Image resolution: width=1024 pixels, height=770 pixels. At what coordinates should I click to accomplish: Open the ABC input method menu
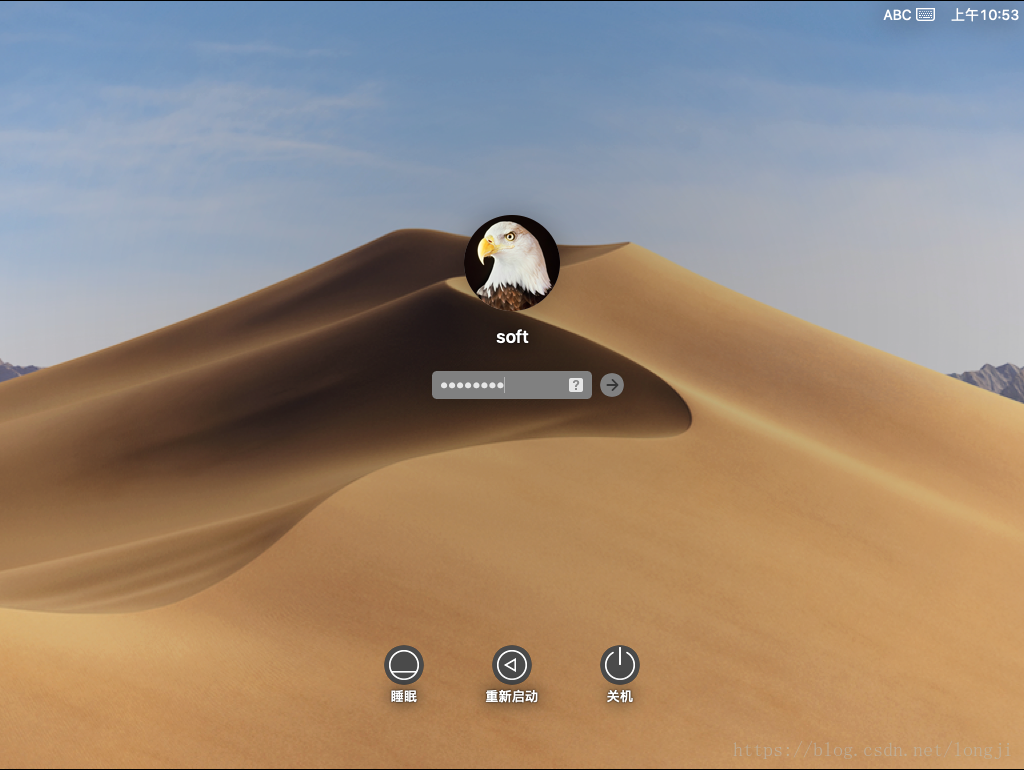pyautogui.click(x=897, y=14)
